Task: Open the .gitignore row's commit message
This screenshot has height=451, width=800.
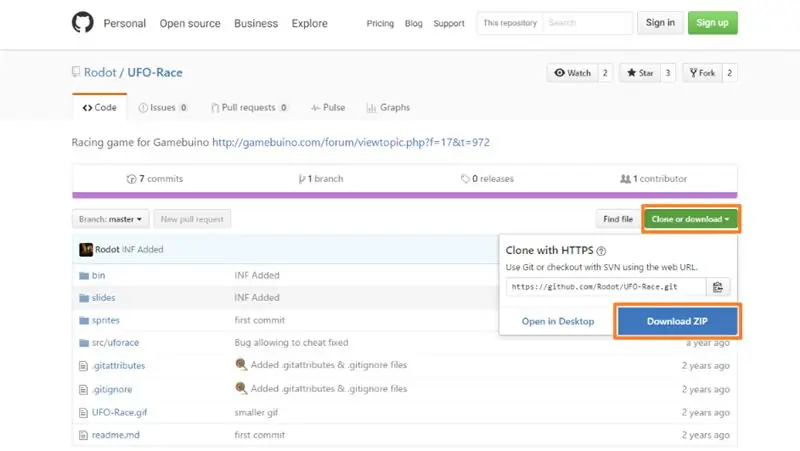Action: [x=329, y=389]
